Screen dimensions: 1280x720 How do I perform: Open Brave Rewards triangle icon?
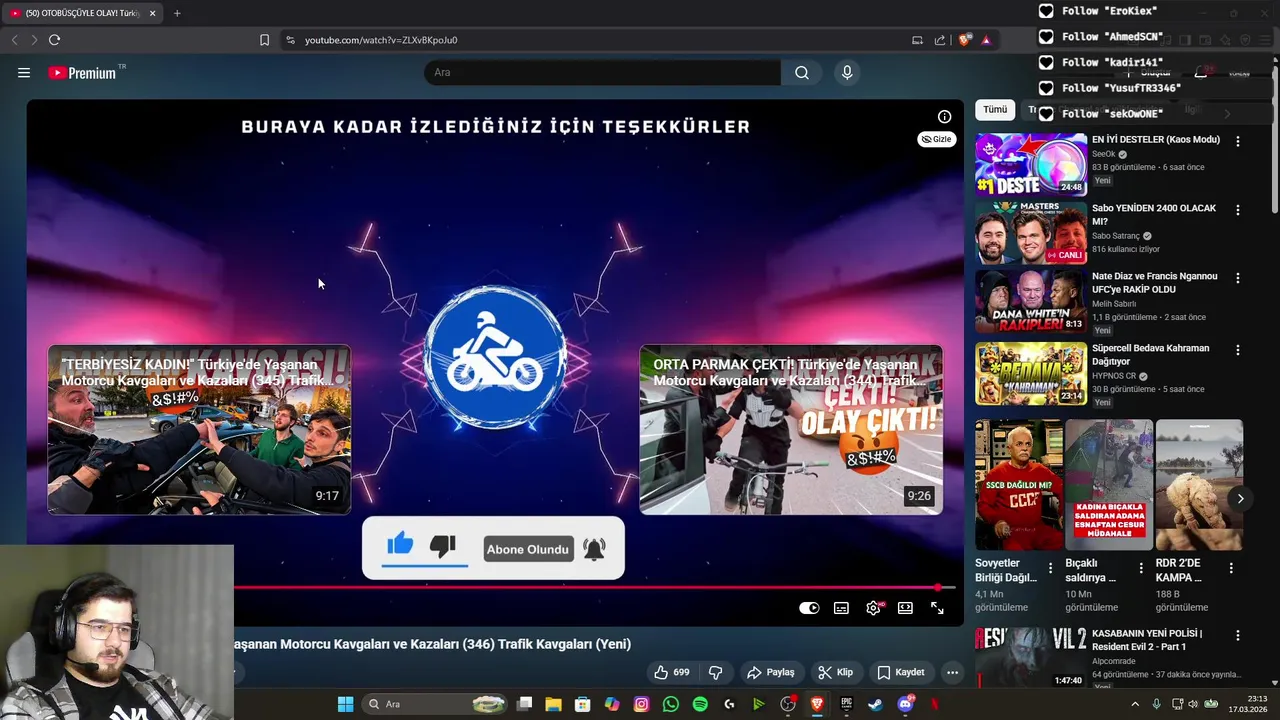point(986,40)
